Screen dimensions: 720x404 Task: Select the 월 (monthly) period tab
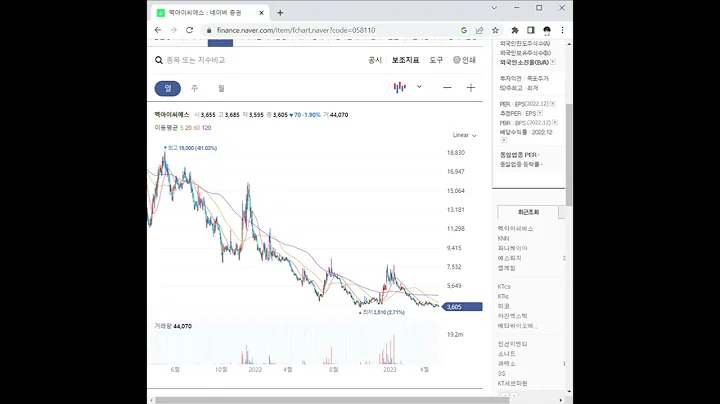pos(221,88)
